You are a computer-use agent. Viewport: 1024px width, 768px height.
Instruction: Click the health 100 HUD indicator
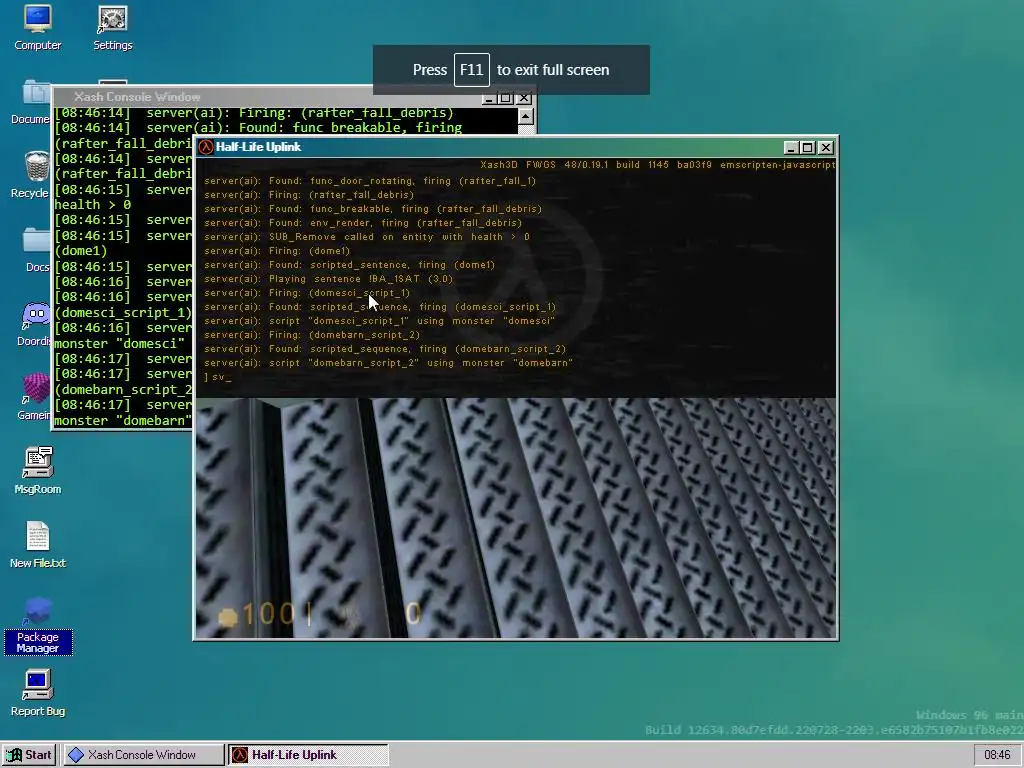click(257, 615)
